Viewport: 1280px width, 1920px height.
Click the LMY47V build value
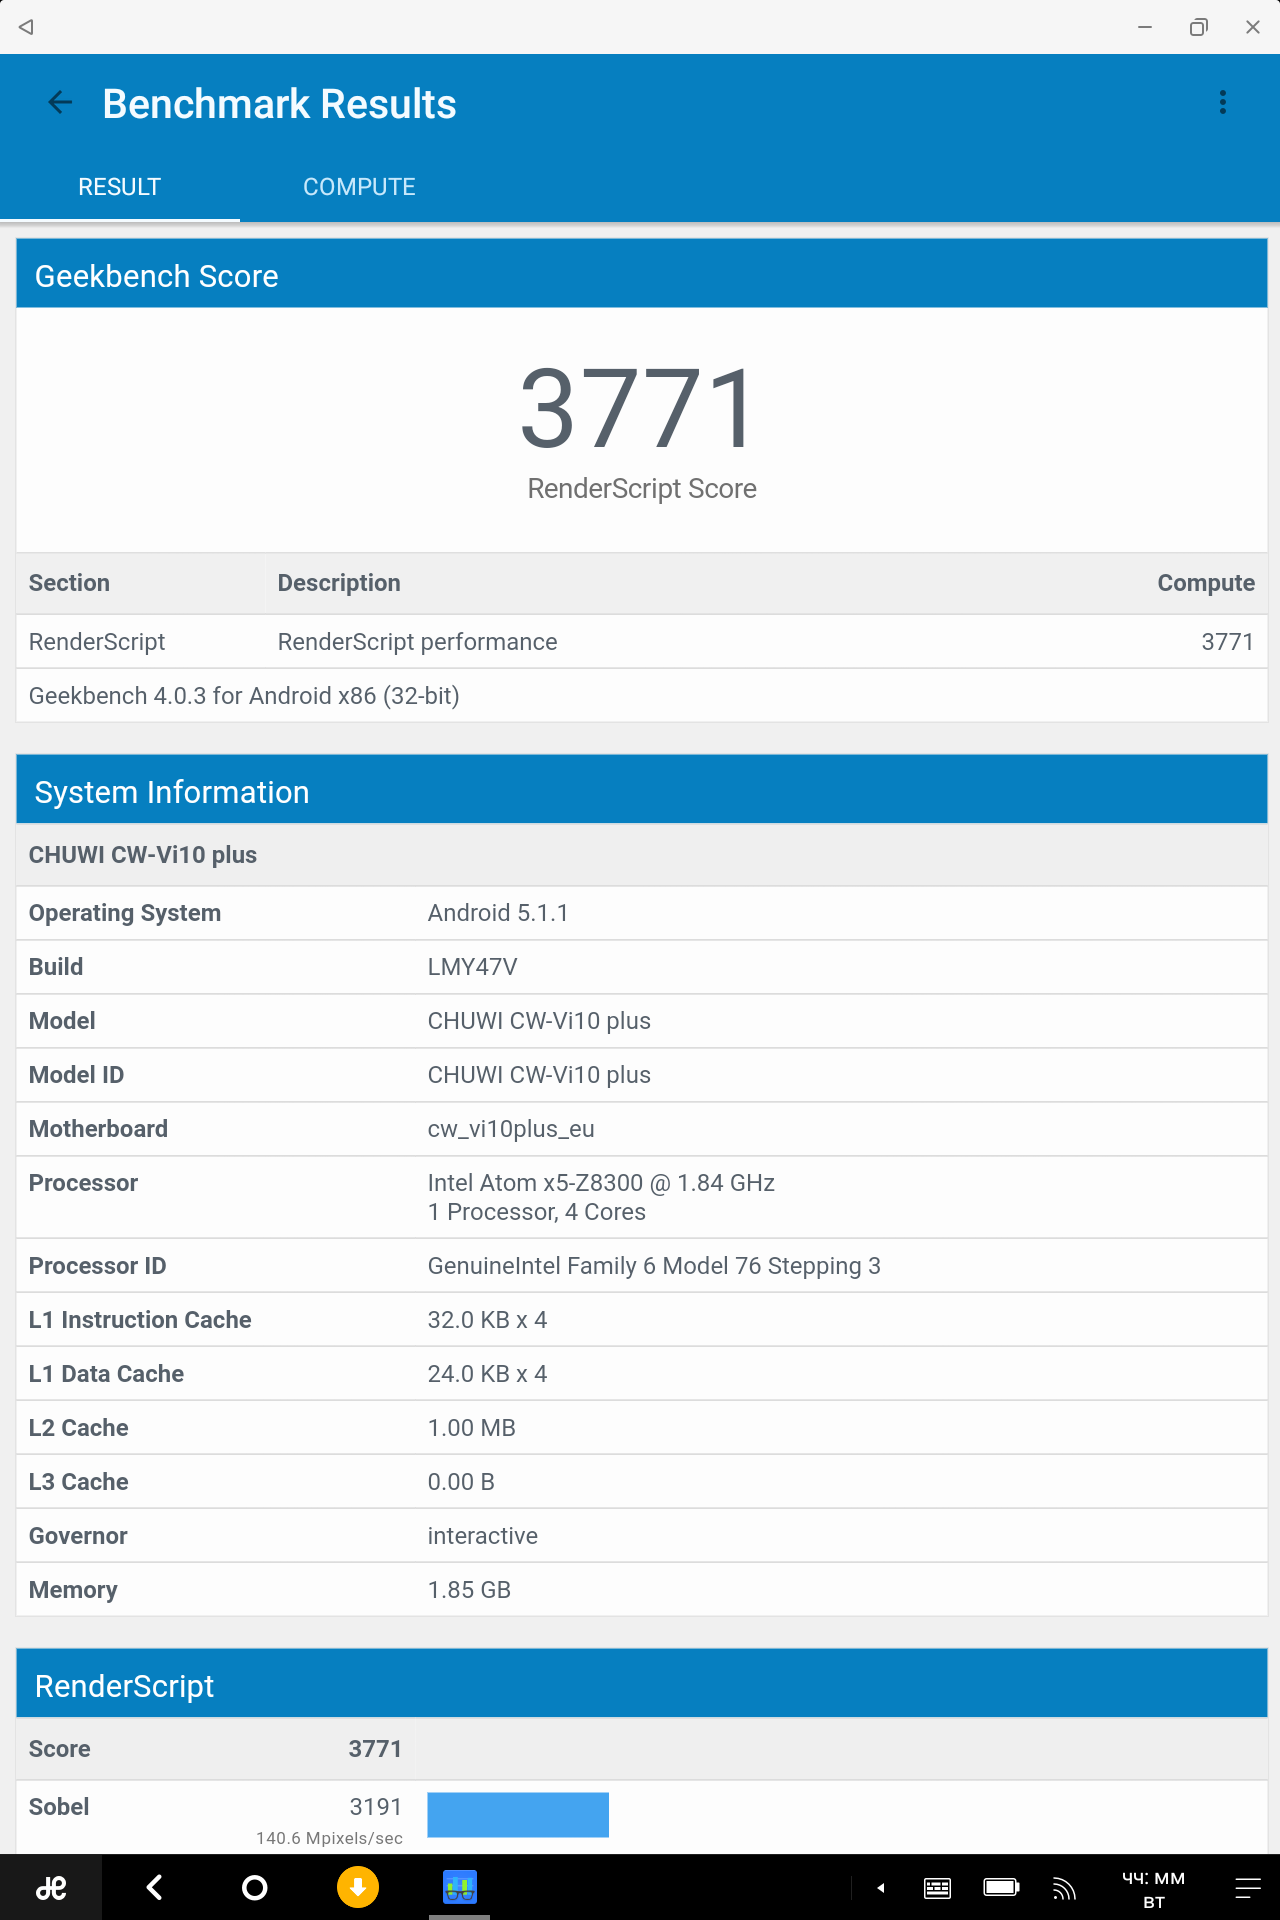[472, 967]
